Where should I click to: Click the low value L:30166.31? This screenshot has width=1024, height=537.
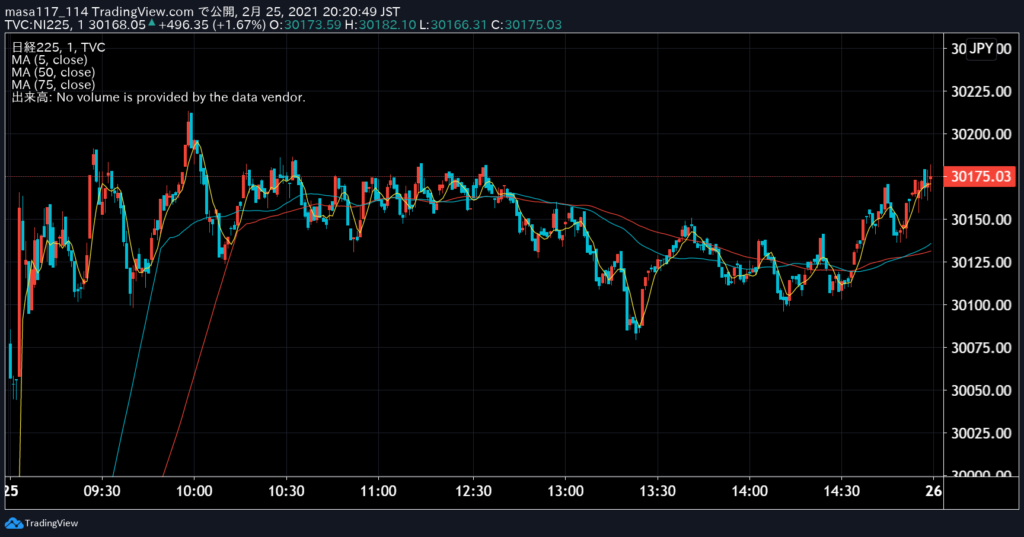coord(453,25)
